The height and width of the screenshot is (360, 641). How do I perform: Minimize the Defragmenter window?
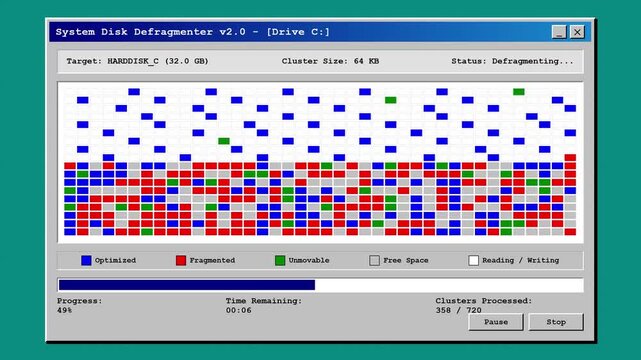(559, 32)
